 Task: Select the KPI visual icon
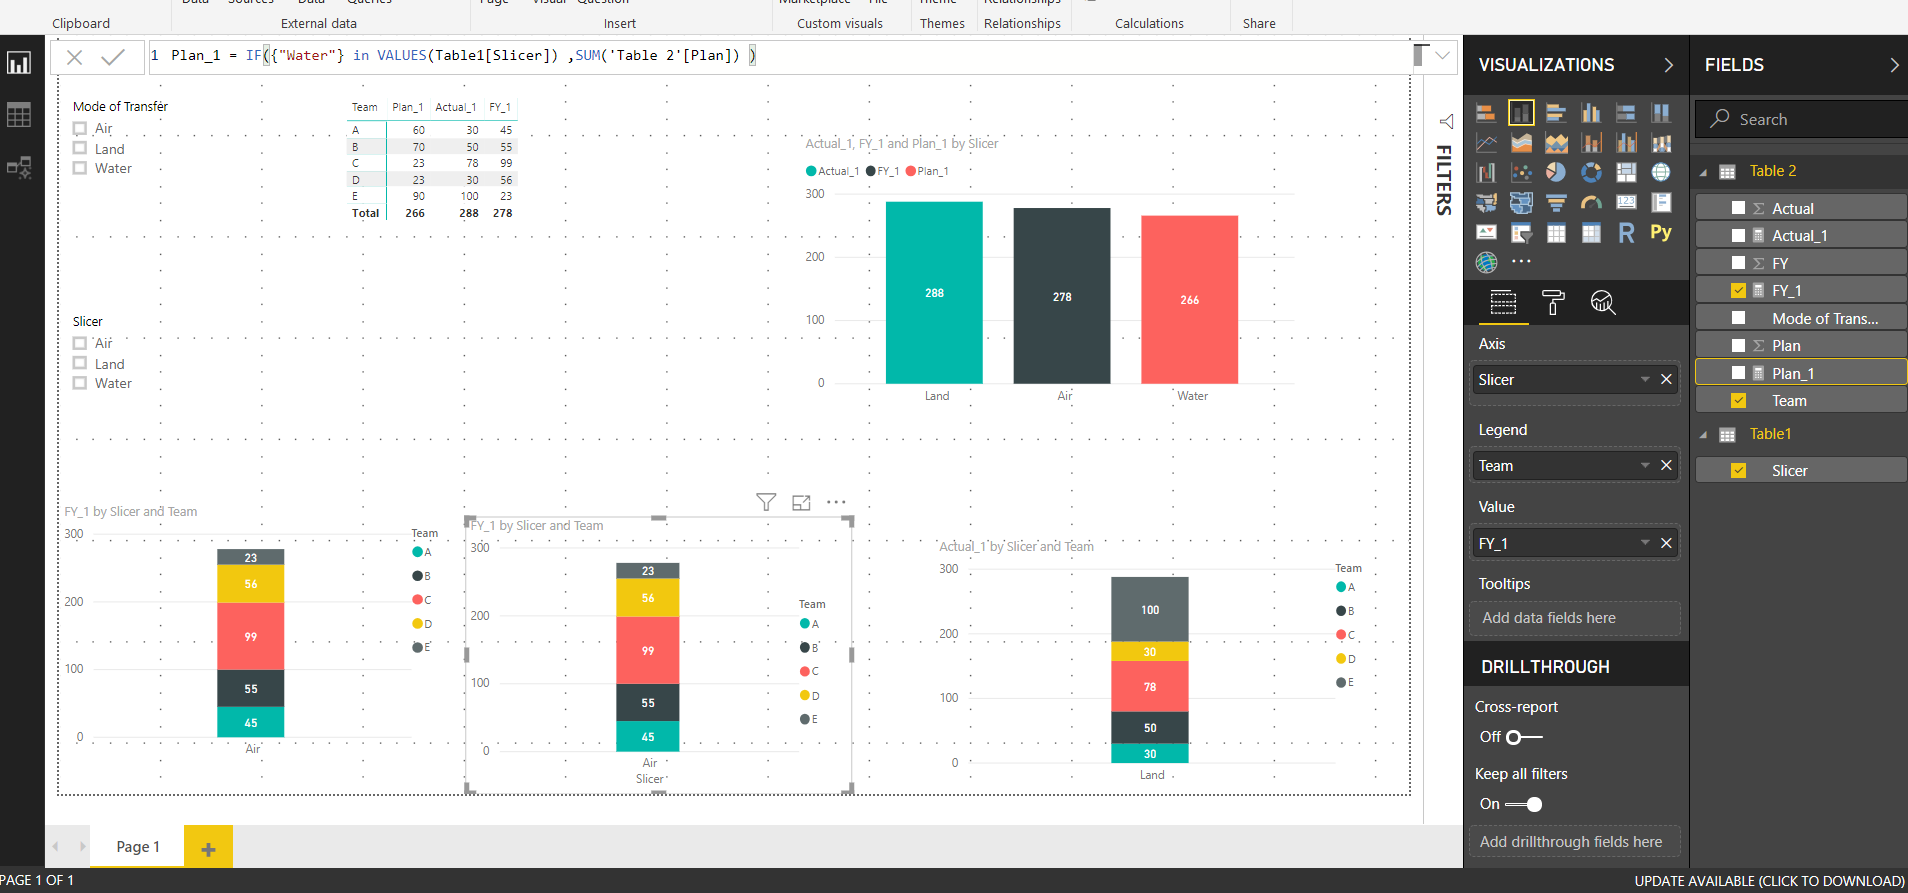point(1486,233)
